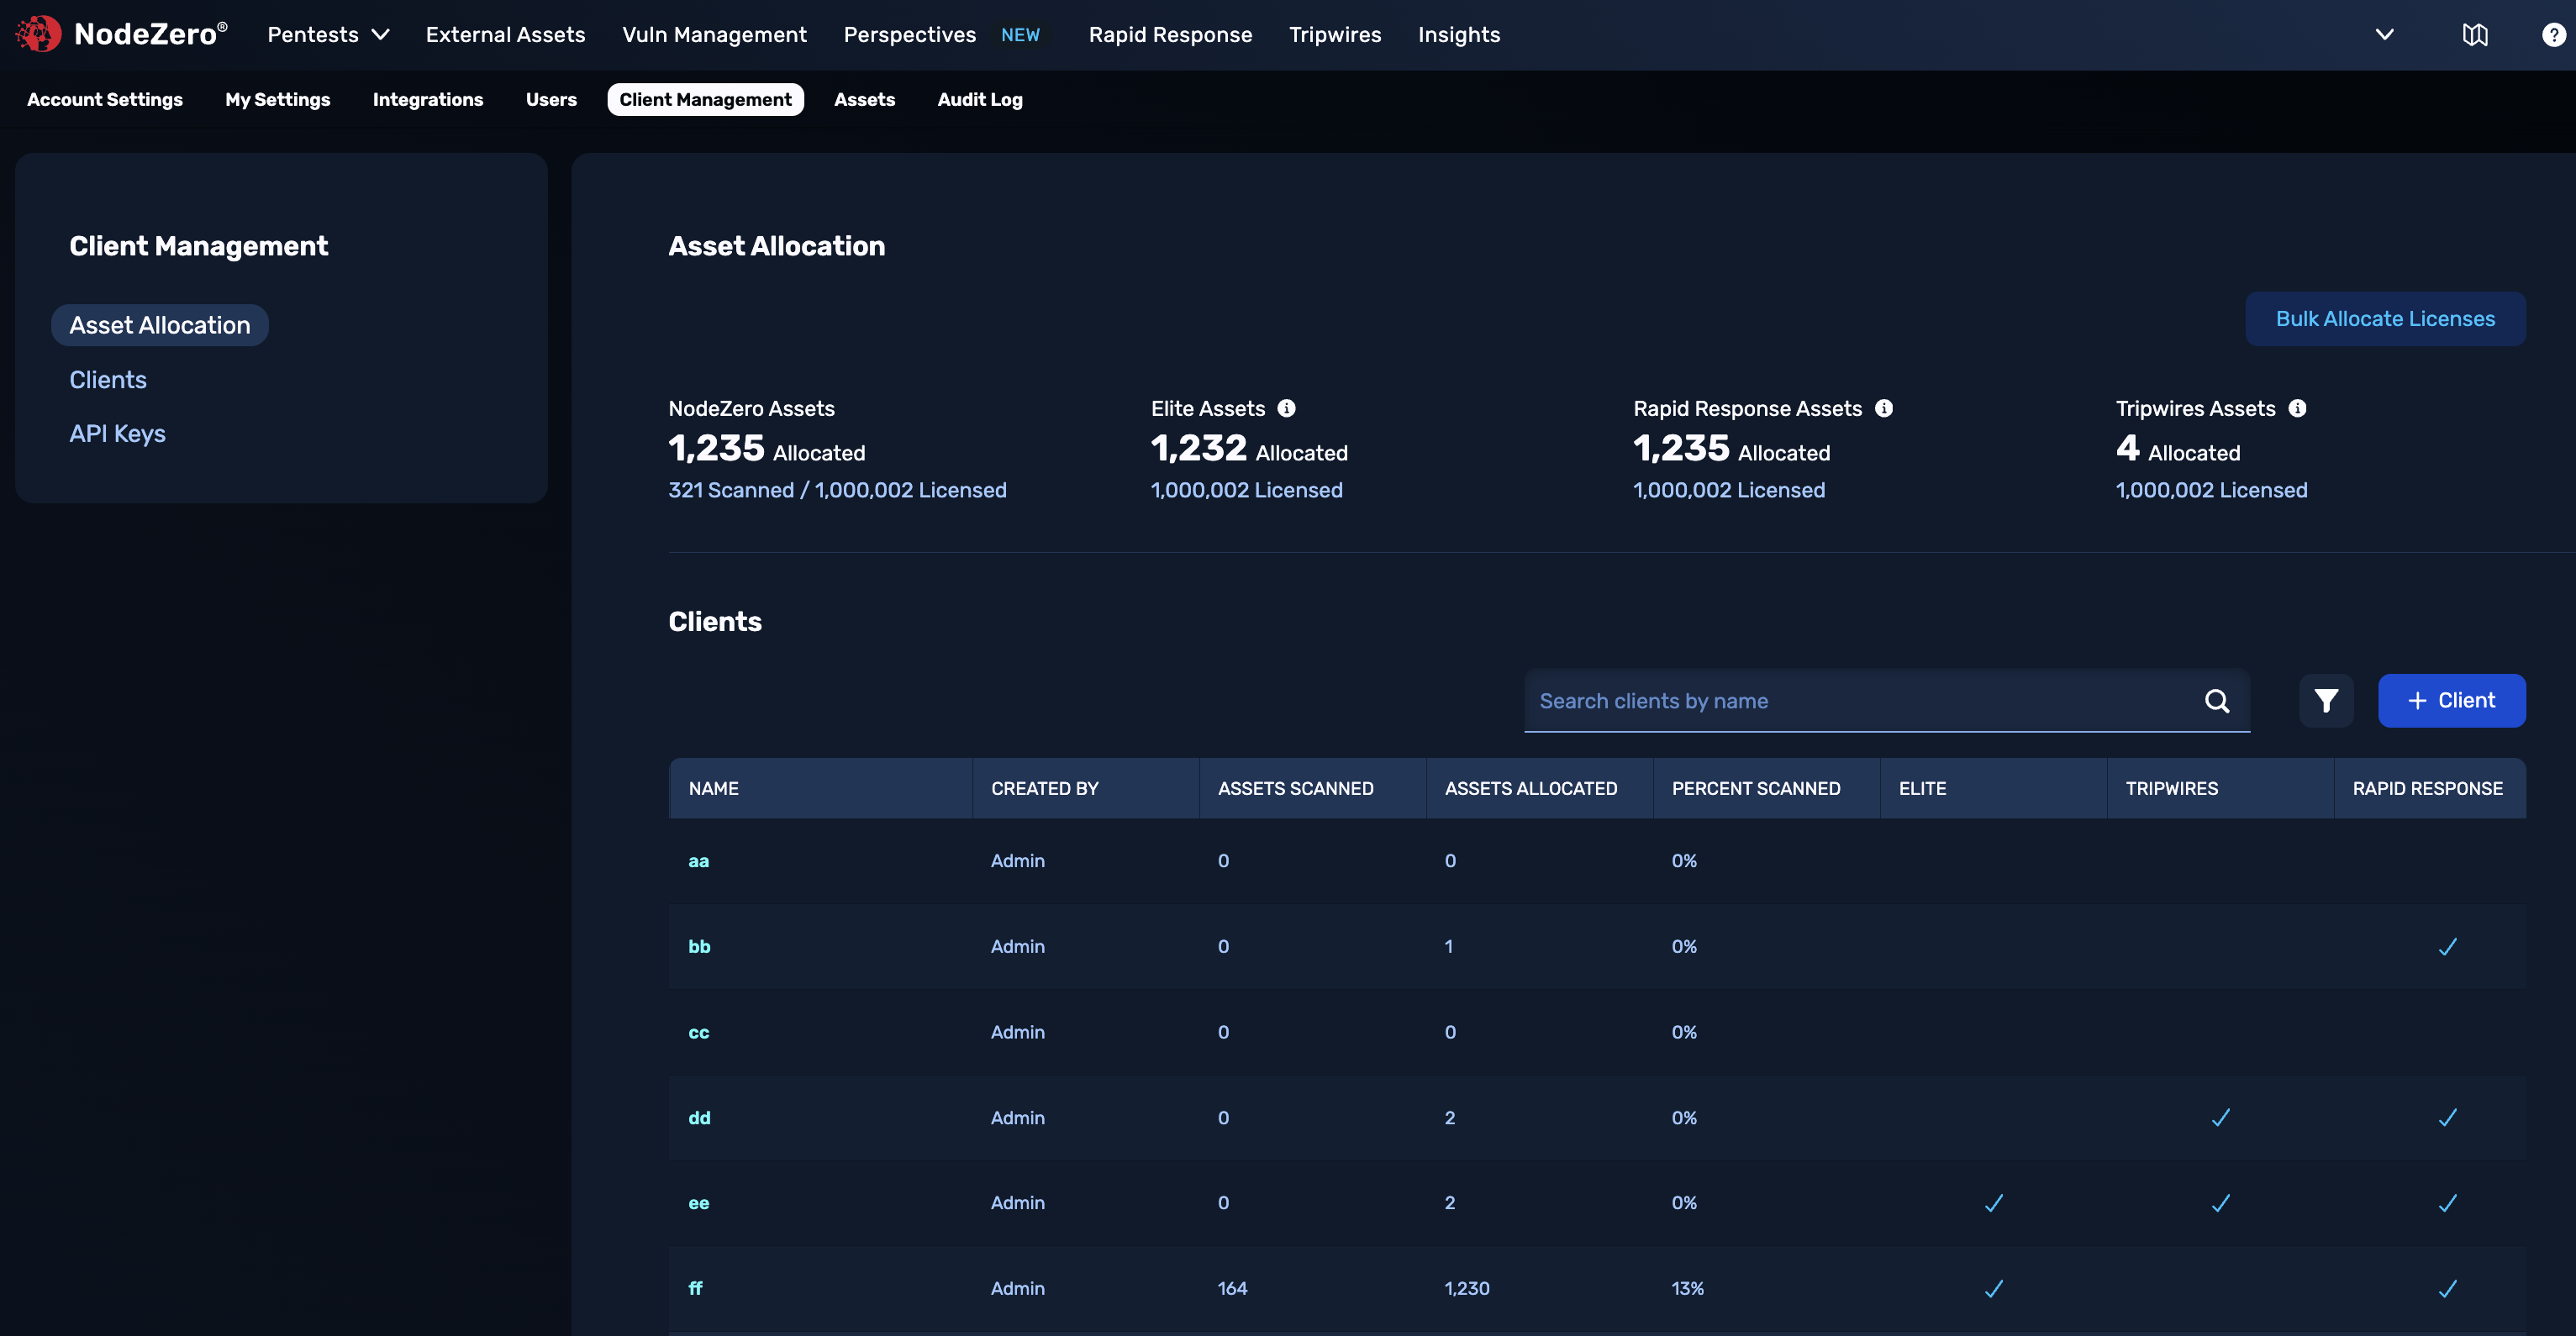This screenshot has height=1336, width=2576.
Task: Click the info icon beside Rapid Response Assets
Action: point(1884,408)
